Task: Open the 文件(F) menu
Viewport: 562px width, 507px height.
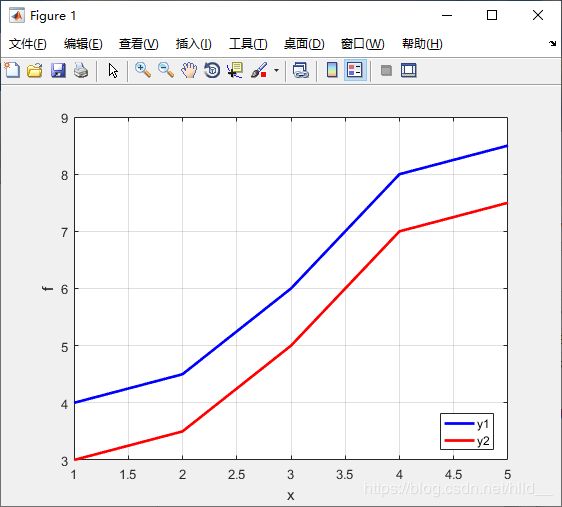Action: tap(28, 44)
